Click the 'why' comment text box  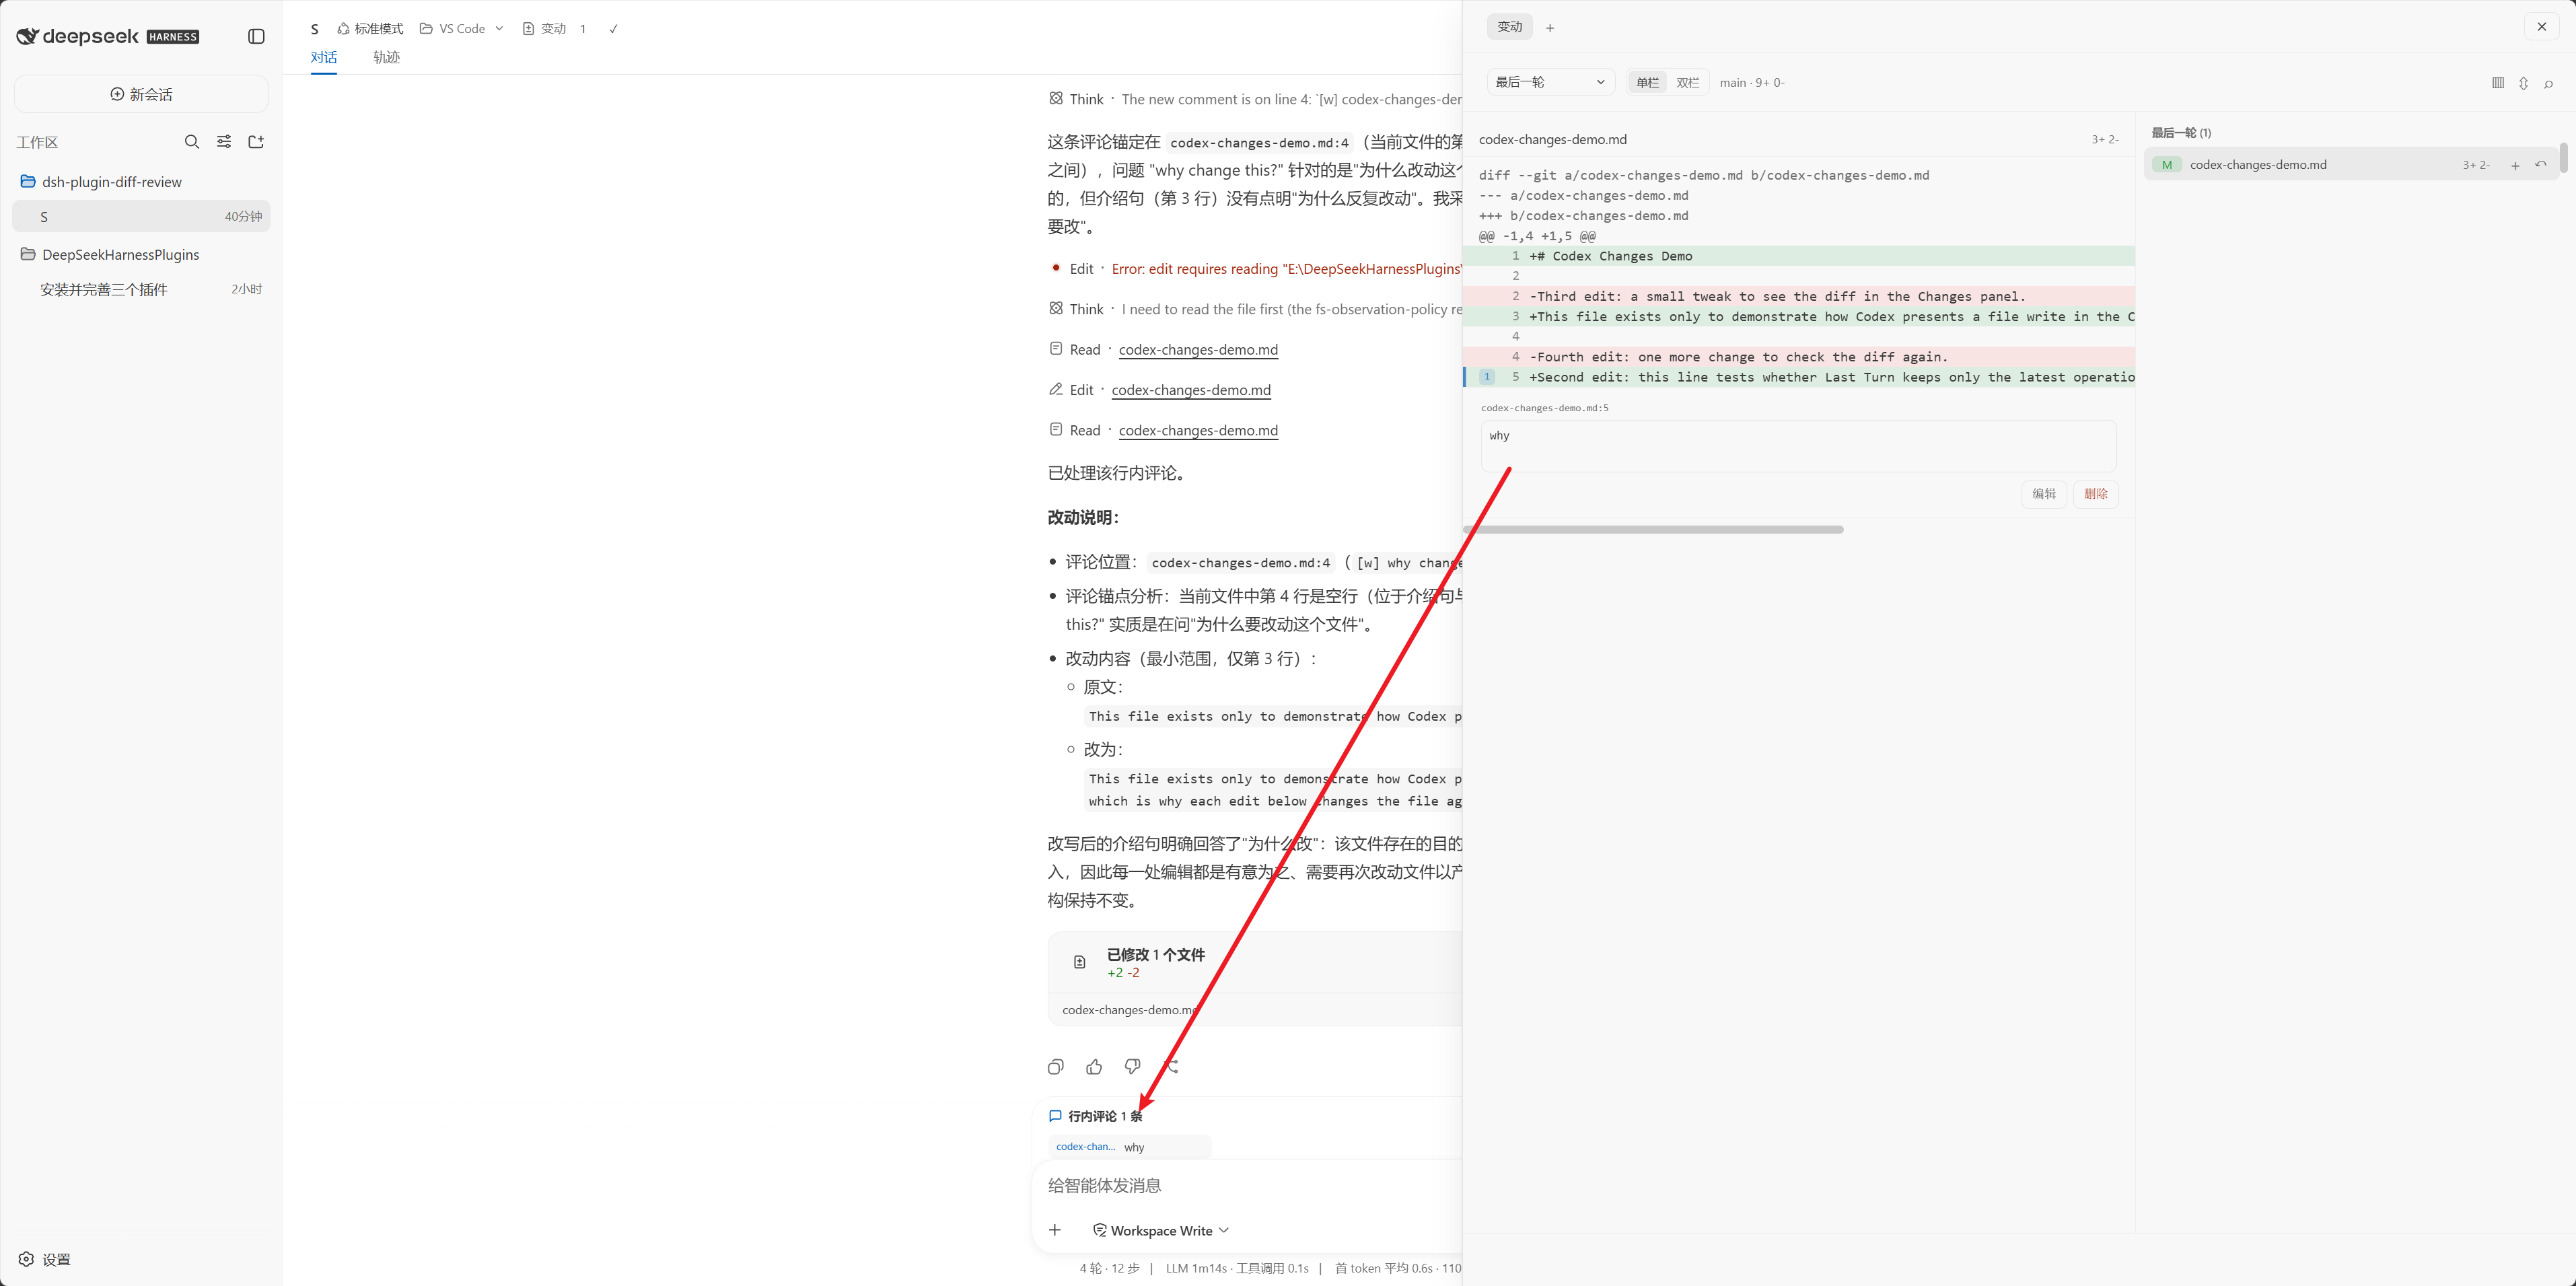[x=1798, y=446]
